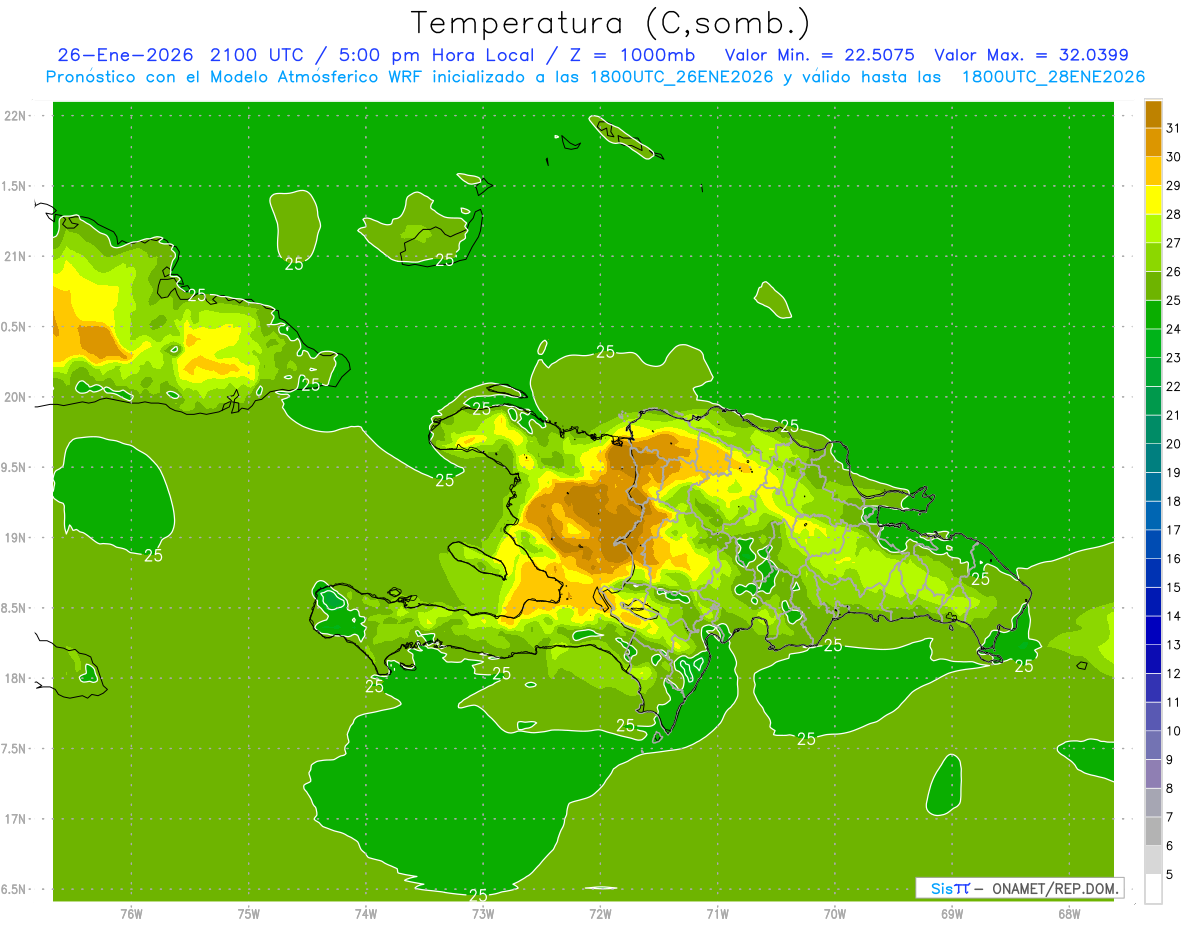Screen dimensions: 1200x927
Task: Click white swatch below 5 in legend
Action: (1153, 889)
